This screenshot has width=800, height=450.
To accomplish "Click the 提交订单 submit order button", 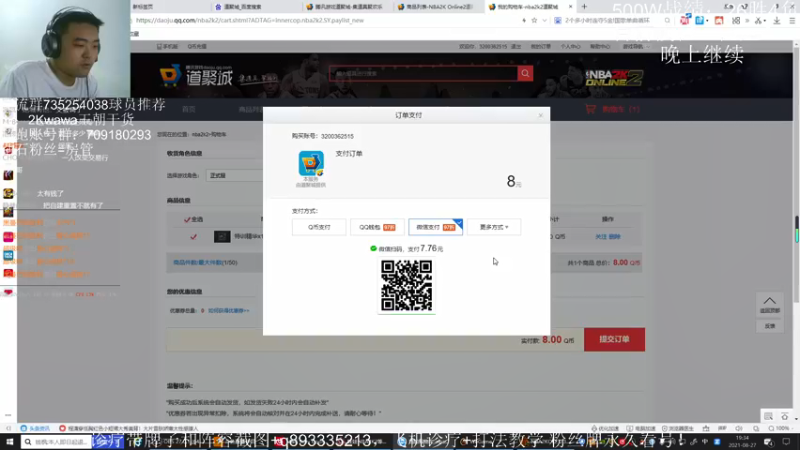I will point(614,339).
